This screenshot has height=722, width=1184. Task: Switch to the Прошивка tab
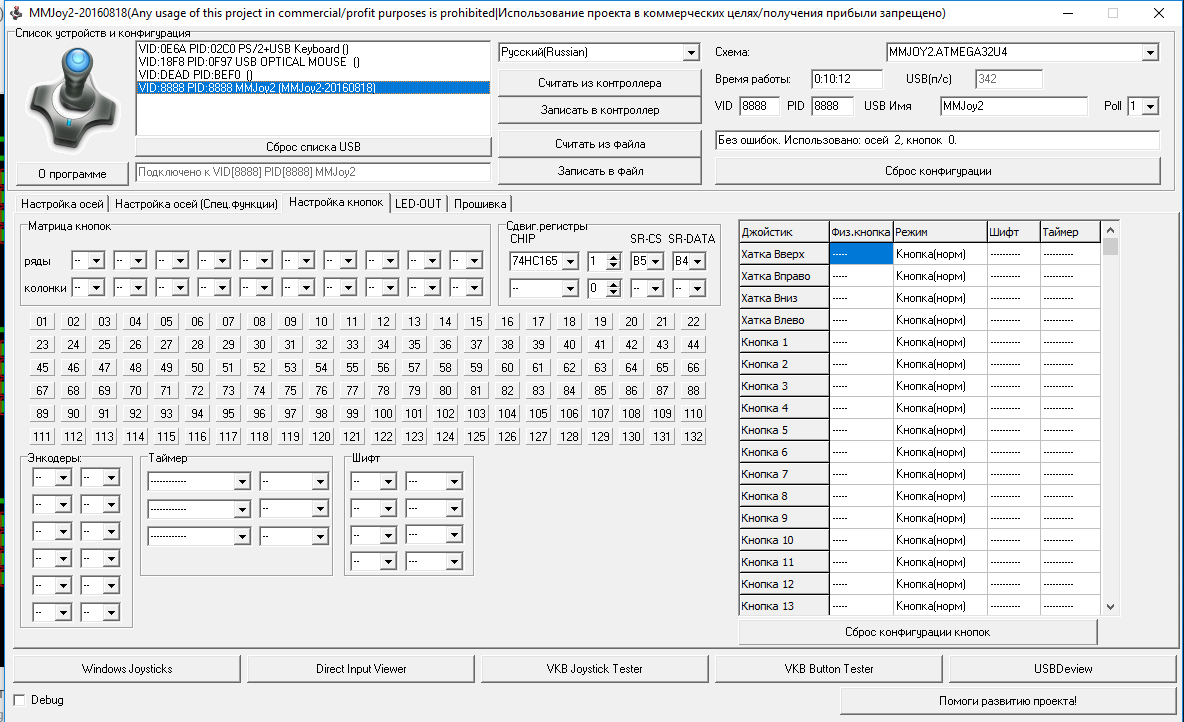coord(480,204)
